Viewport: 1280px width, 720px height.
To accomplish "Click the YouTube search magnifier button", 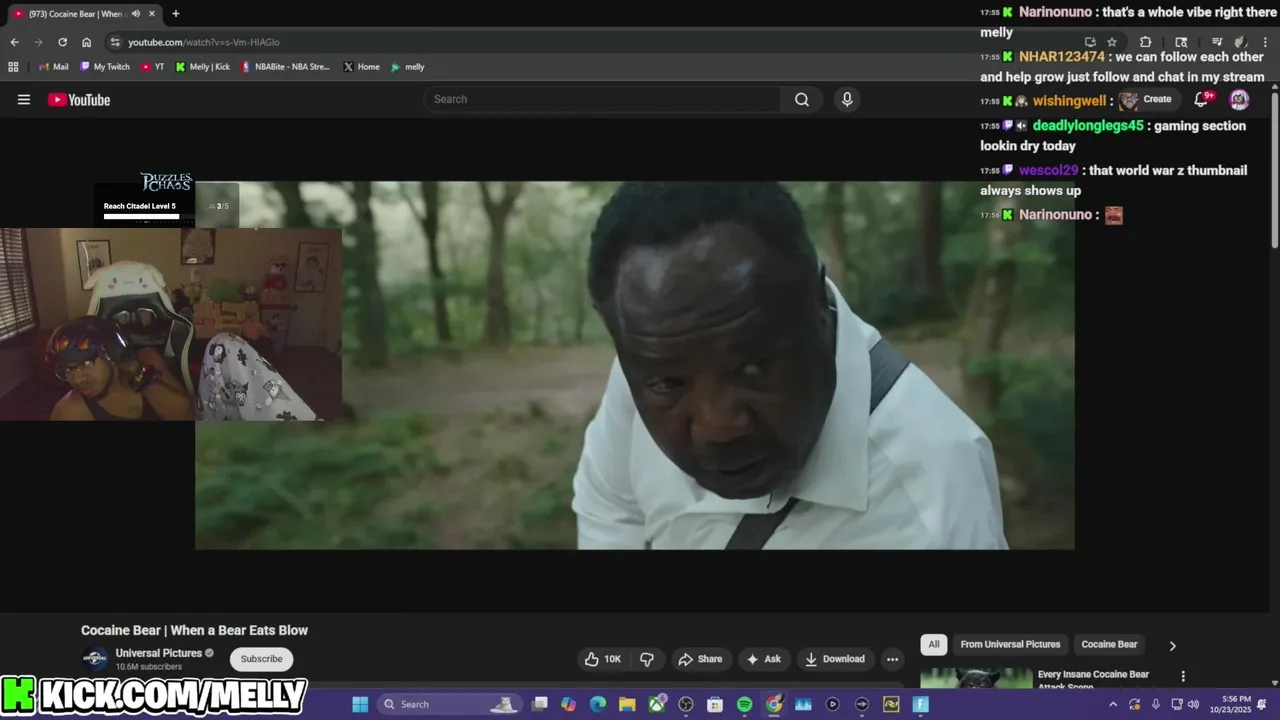I will (x=802, y=99).
